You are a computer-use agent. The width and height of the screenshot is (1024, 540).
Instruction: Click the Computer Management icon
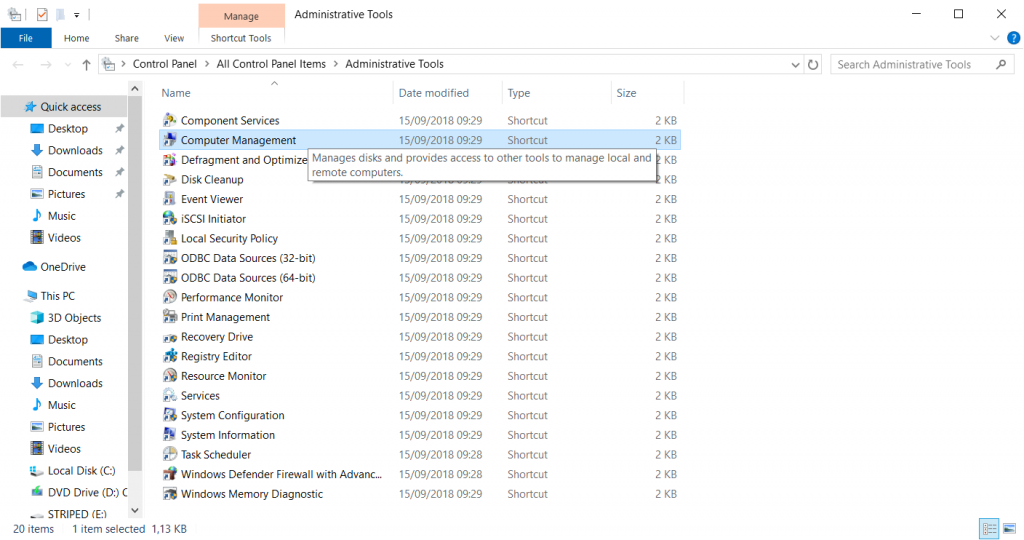point(170,140)
